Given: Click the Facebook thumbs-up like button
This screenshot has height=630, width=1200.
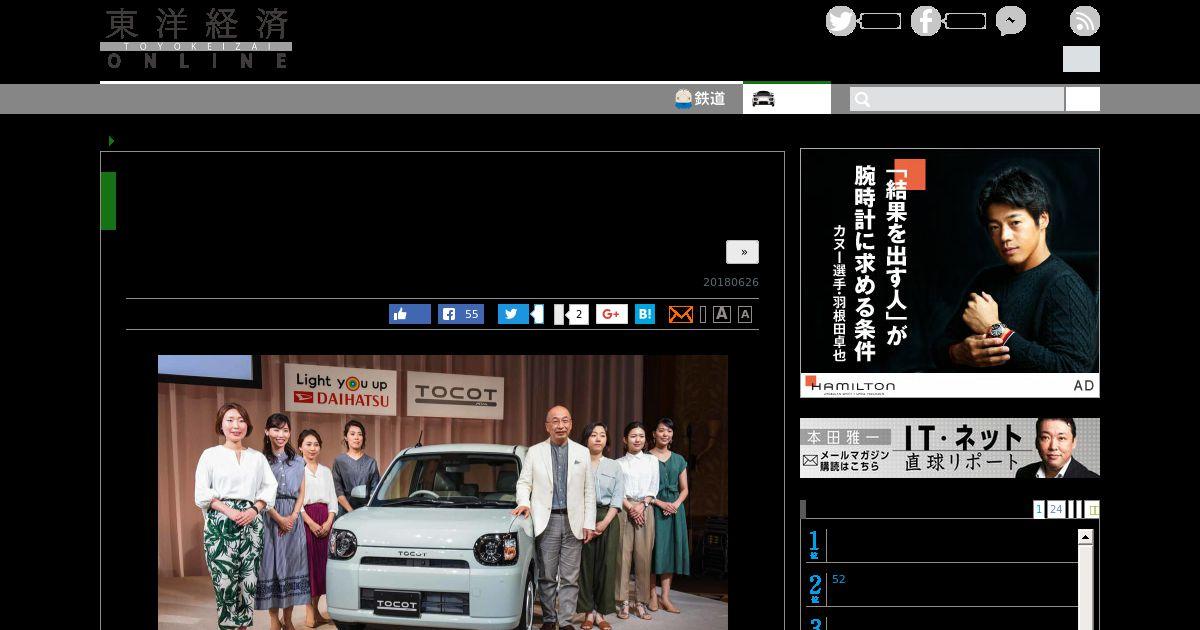Looking at the screenshot, I should pyautogui.click(x=410, y=314).
